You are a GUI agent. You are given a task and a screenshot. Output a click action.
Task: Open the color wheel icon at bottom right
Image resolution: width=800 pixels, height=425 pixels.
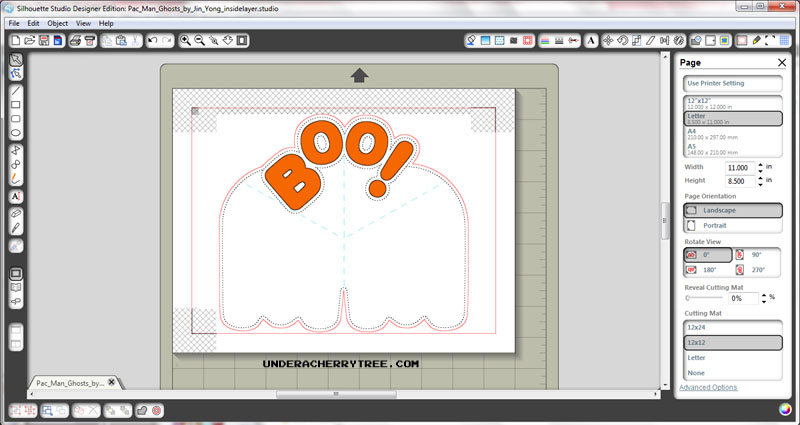pyautogui.click(x=785, y=409)
